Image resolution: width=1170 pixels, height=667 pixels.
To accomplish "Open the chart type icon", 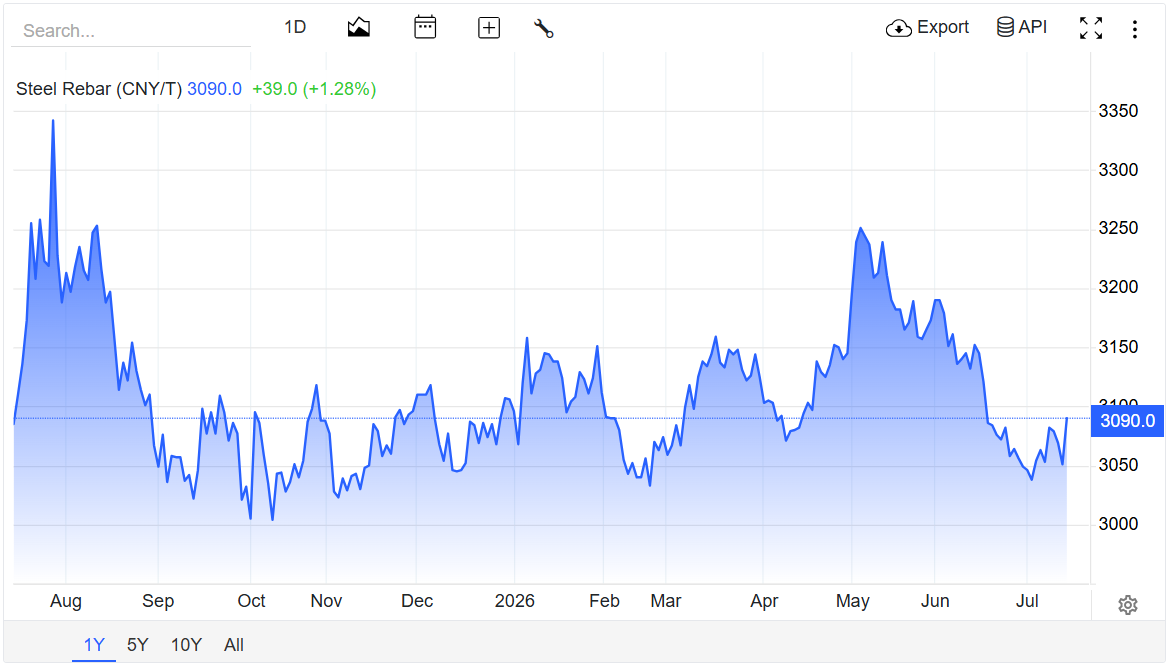I will pos(358,28).
